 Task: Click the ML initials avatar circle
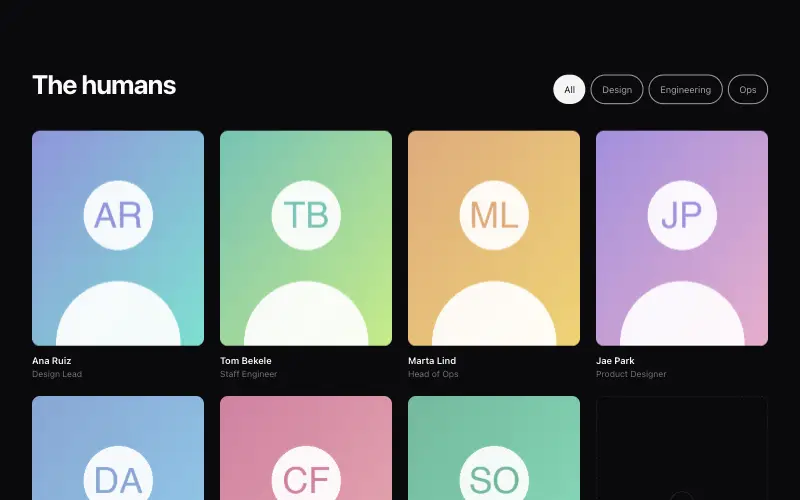point(494,215)
